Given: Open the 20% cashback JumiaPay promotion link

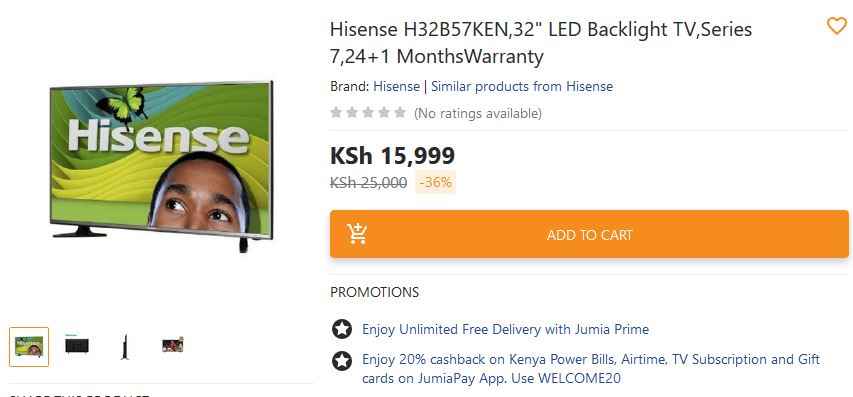Looking at the screenshot, I should click(591, 368).
